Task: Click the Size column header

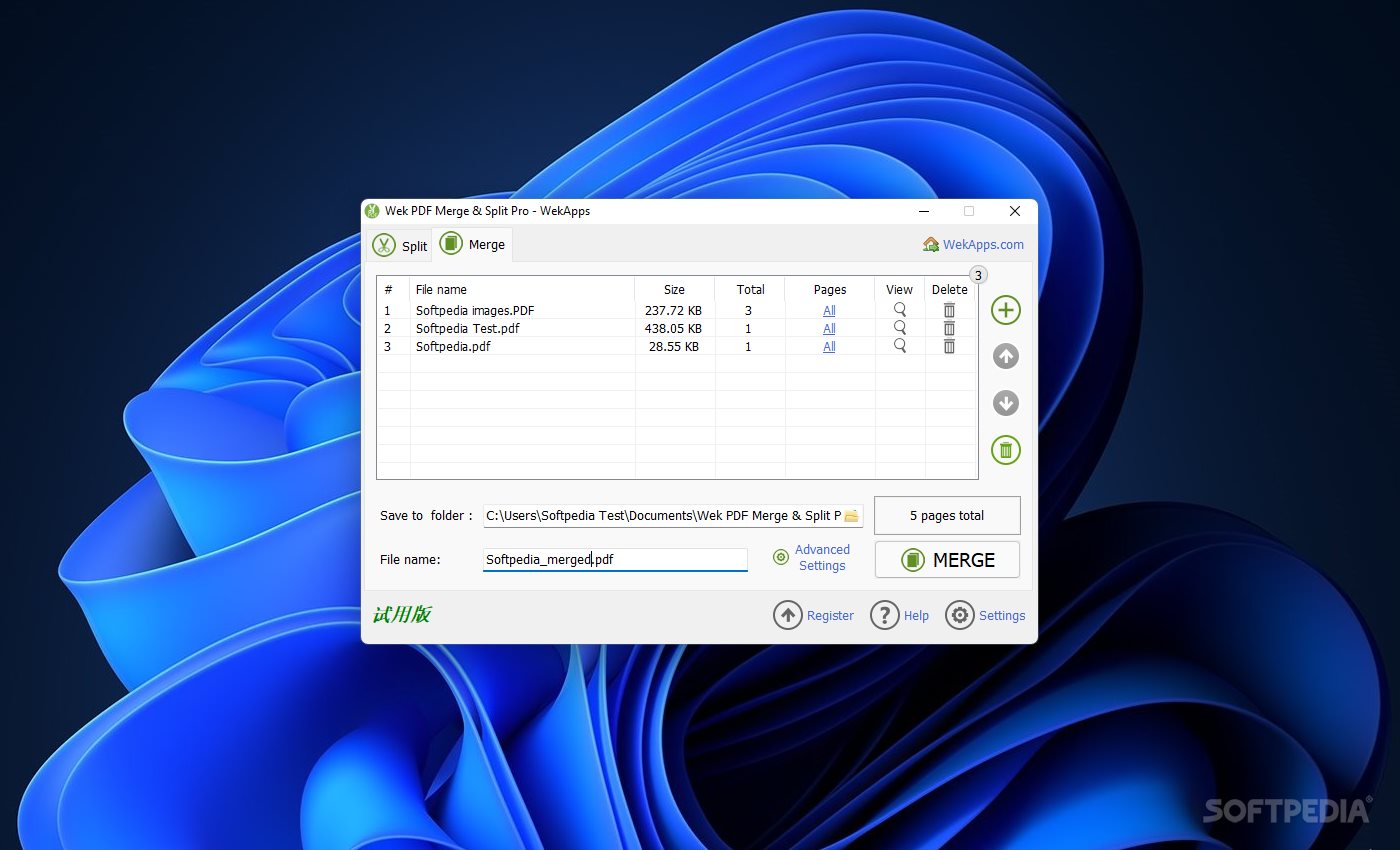Action: point(674,289)
